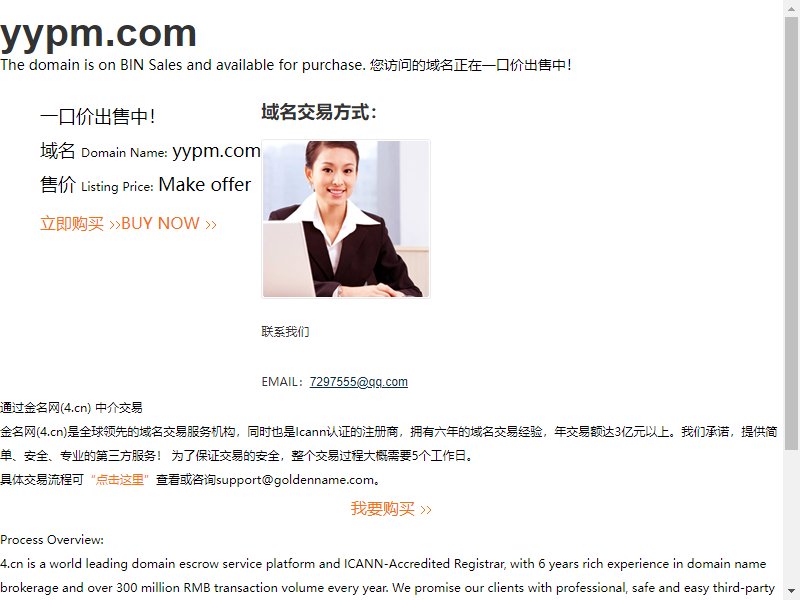Click the empty scrollbar track below the thumb
Viewport: 800px width, 600px height.
[791, 516]
